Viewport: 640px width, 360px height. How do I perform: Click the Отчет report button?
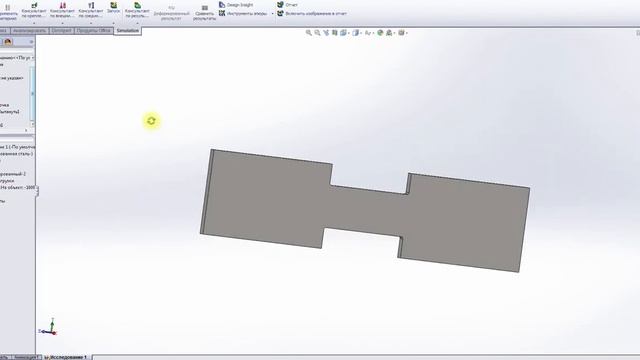pyautogui.click(x=287, y=4)
